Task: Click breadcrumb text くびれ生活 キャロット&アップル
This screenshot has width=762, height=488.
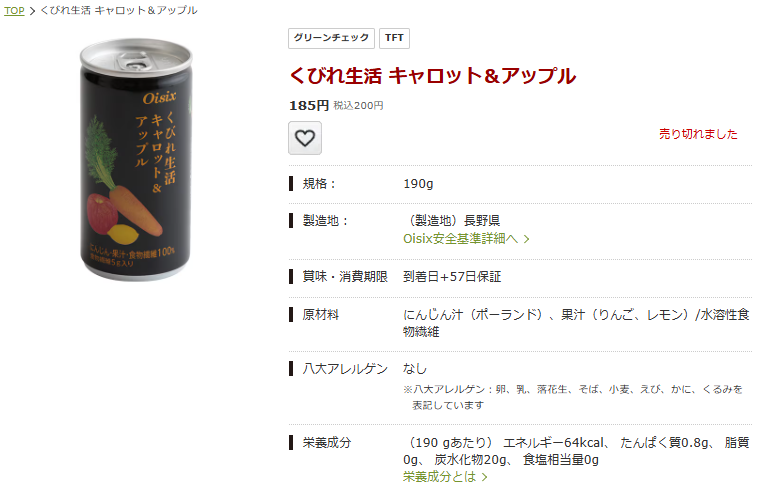Action: [119, 10]
